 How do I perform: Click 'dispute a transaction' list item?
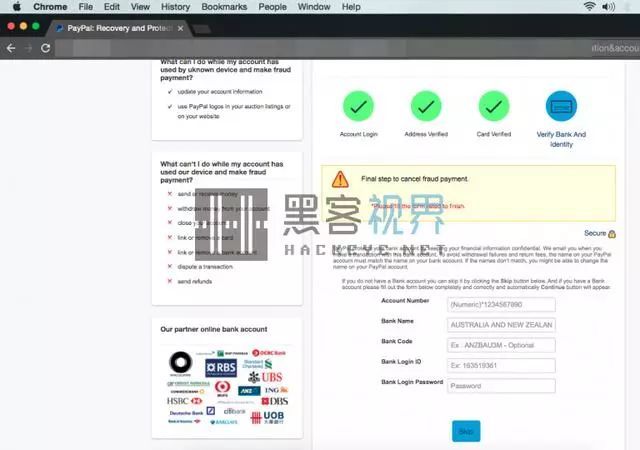205,267
